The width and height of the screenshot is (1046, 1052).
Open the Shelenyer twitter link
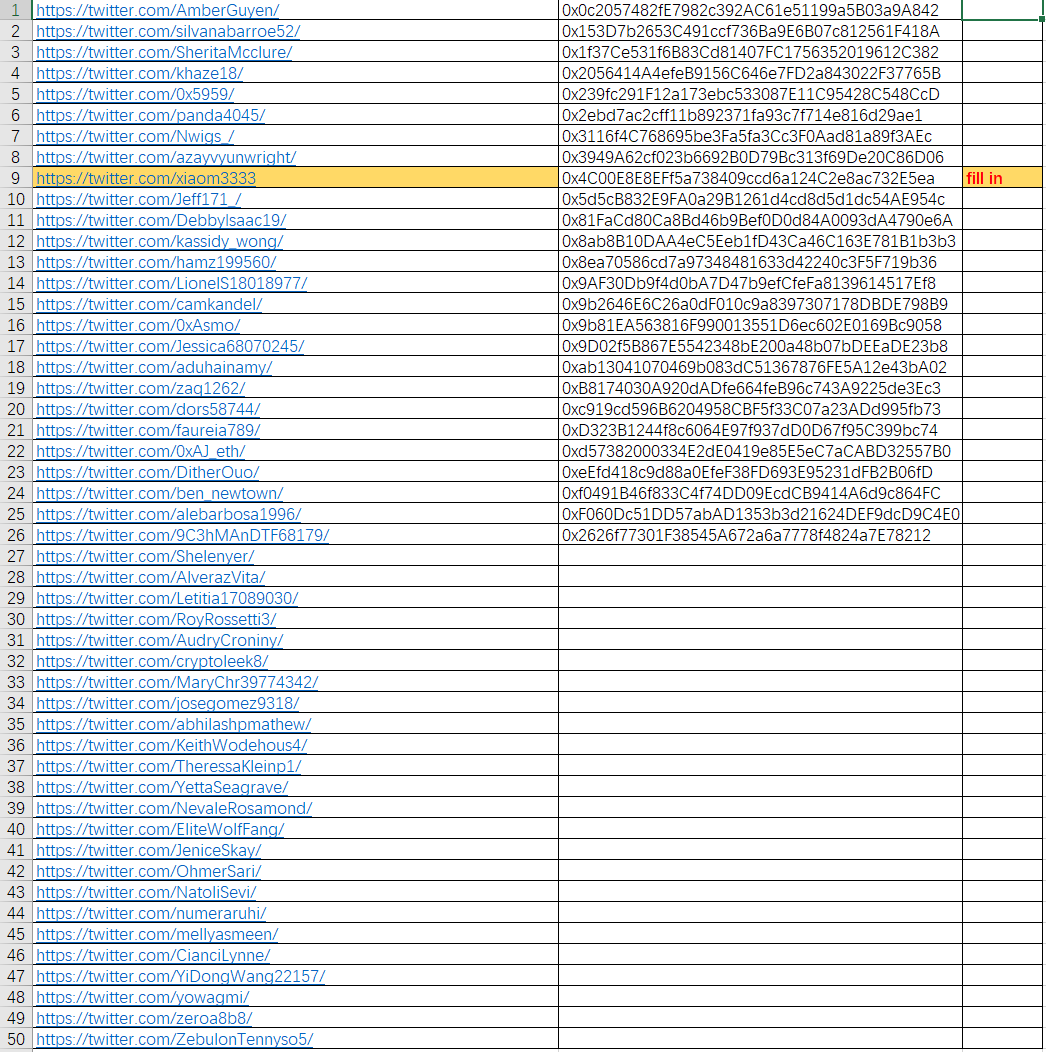coord(146,556)
